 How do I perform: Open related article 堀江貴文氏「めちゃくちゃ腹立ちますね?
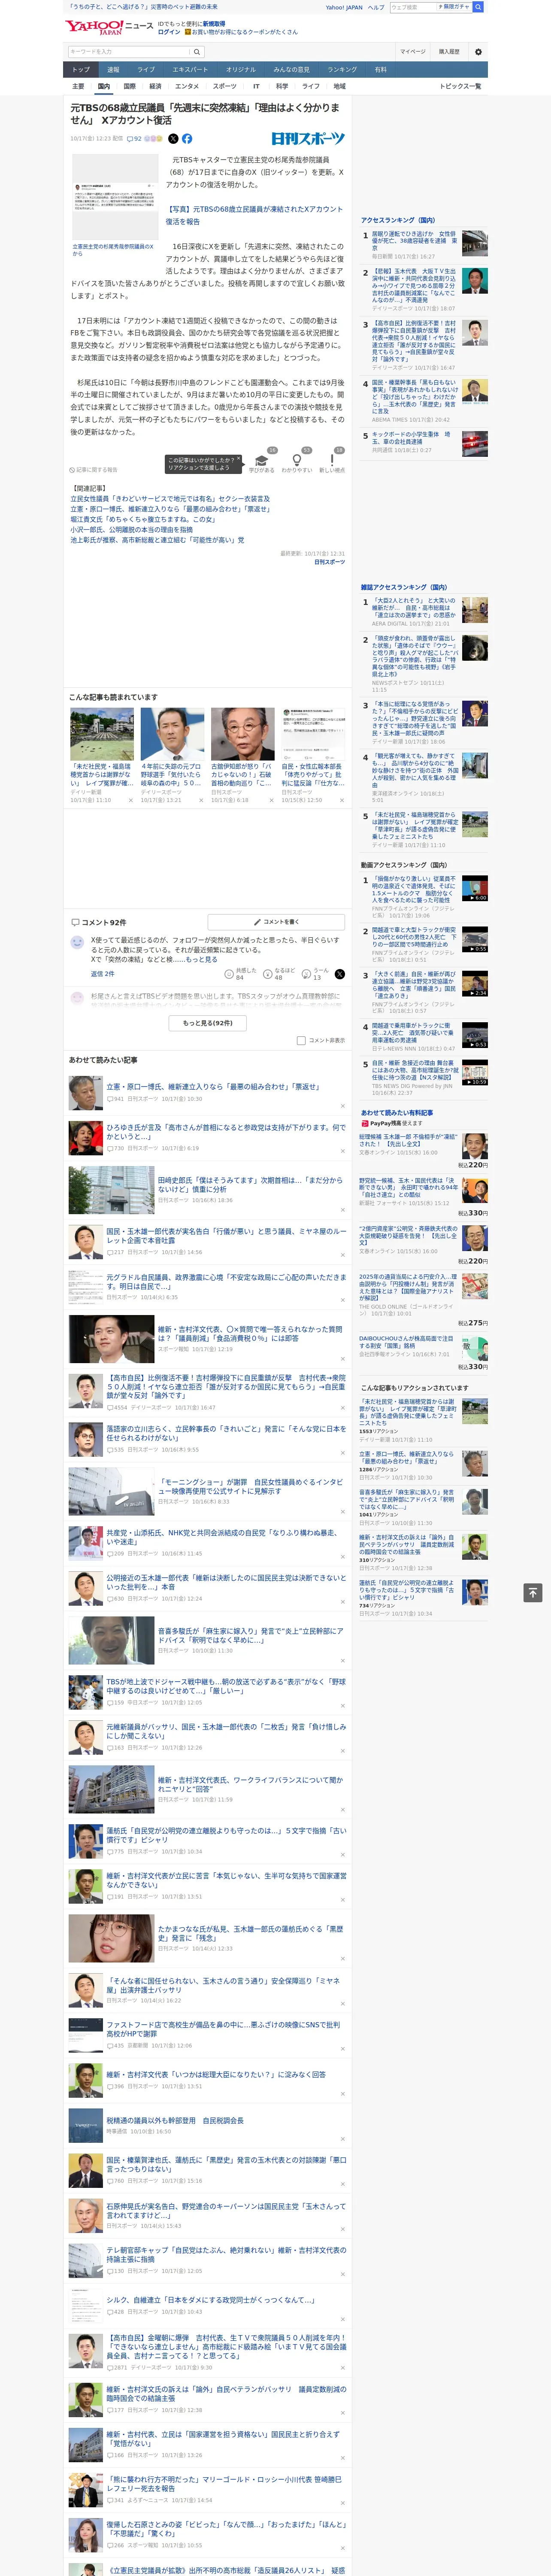(x=143, y=519)
